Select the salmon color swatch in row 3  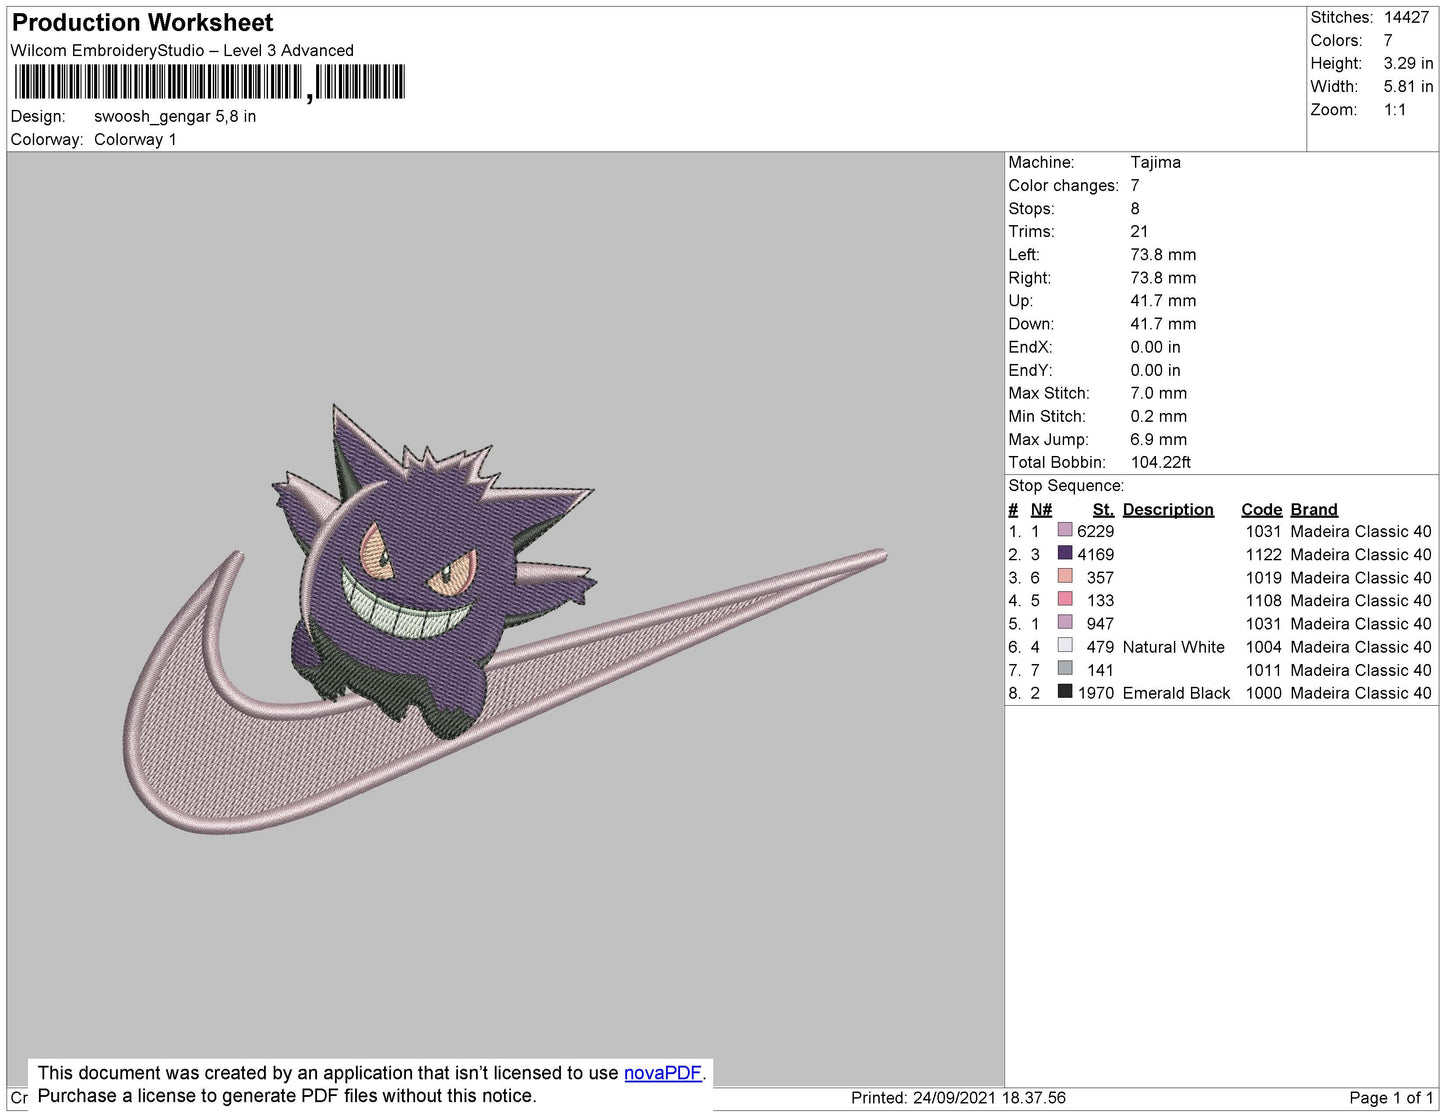pos(1065,577)
